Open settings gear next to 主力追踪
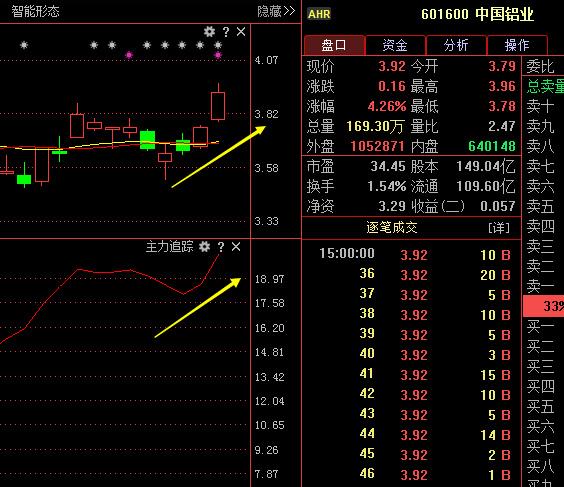The height and width of the screenshot is (487, 564). pyautogui.click(x=204, y=247)
